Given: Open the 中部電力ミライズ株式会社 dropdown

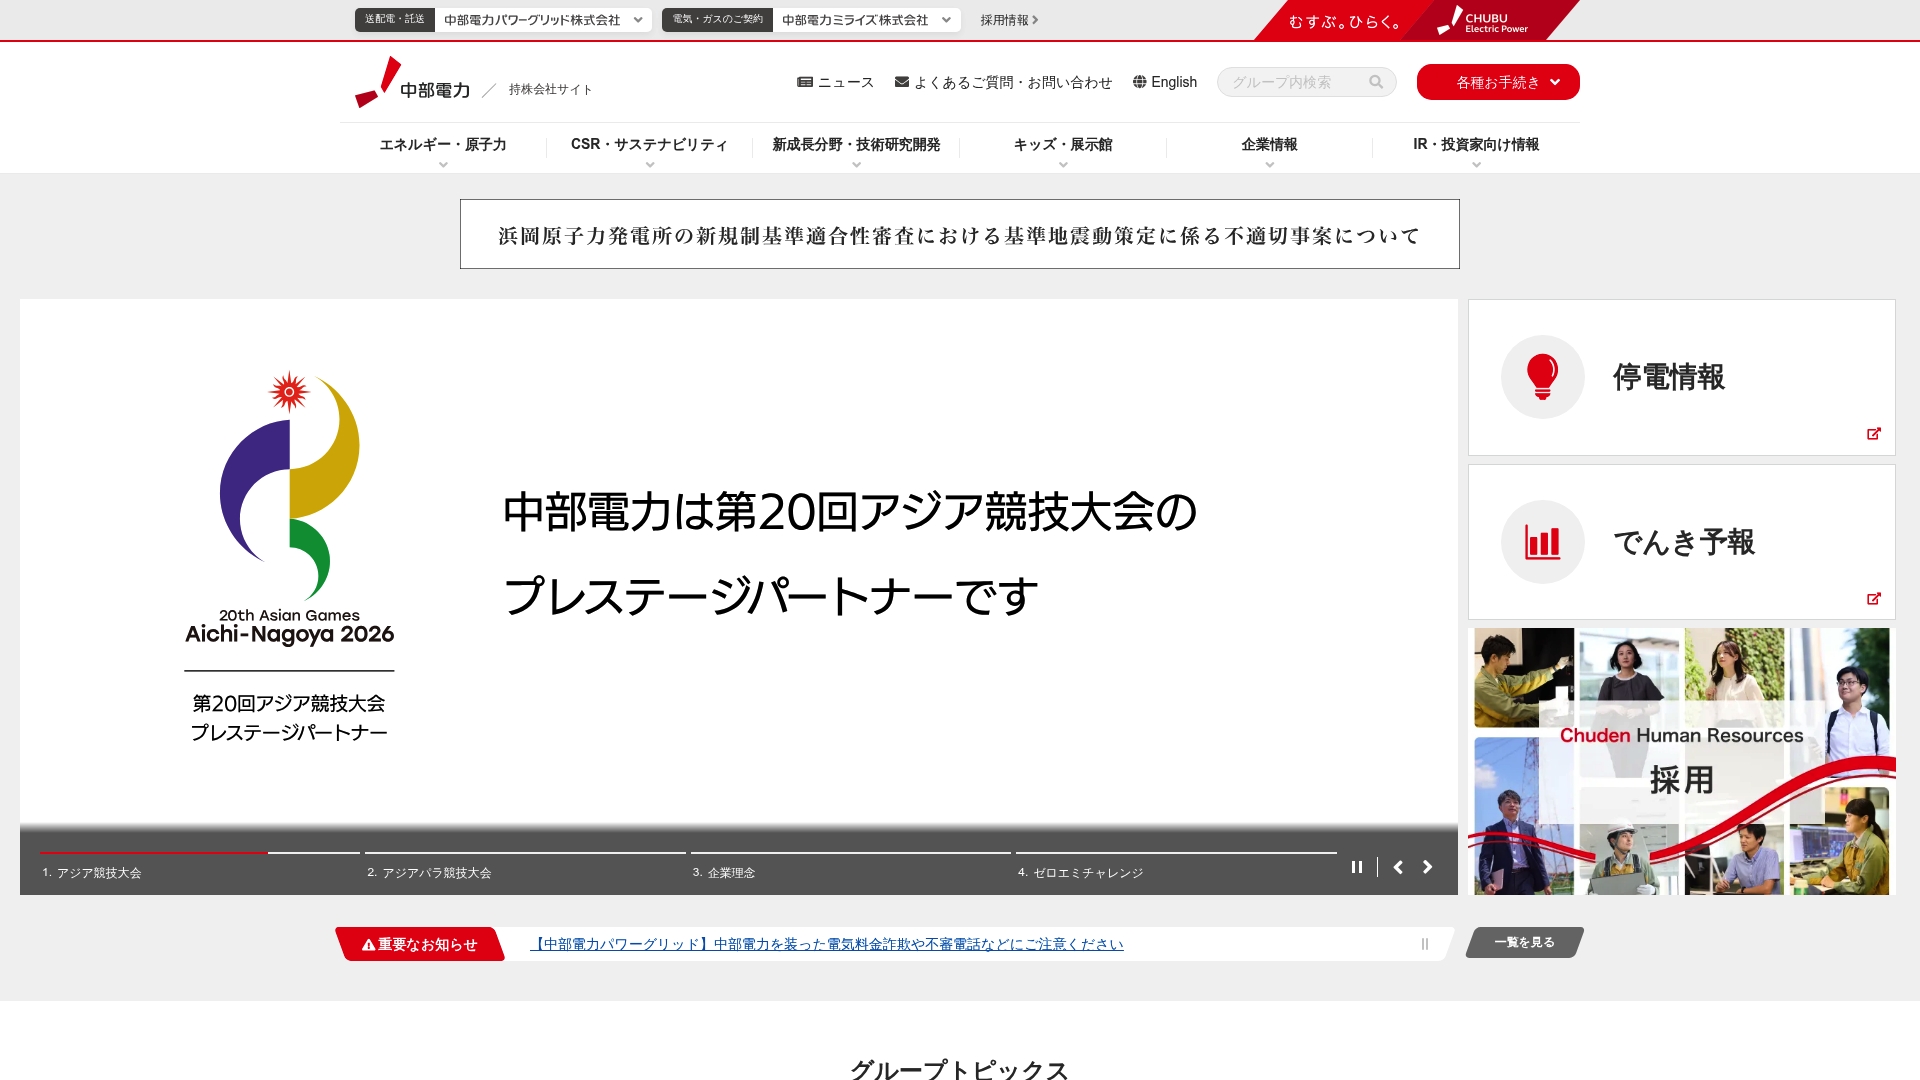Looking at the screenshot, I should point(866,20).
